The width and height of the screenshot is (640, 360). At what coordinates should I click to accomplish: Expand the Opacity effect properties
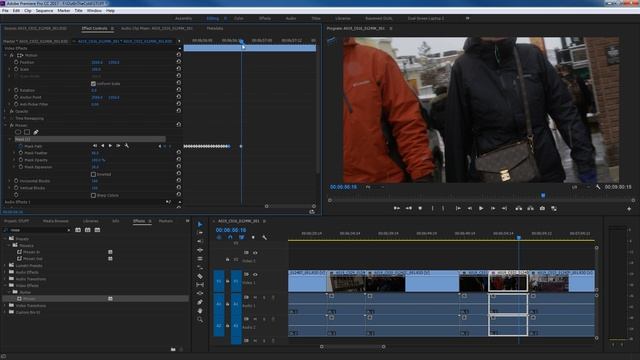point(5,111)
